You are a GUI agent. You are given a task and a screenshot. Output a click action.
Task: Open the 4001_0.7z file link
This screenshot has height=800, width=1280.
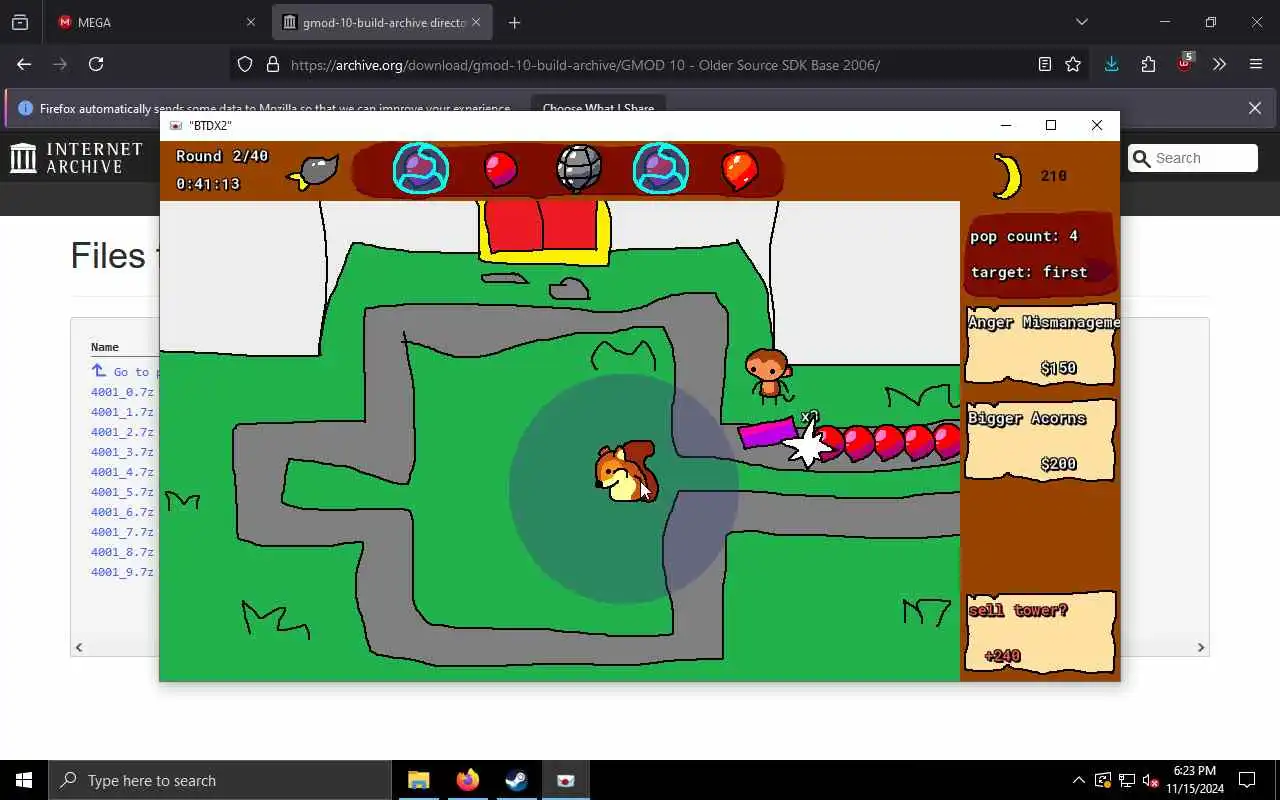coord(122,392)
